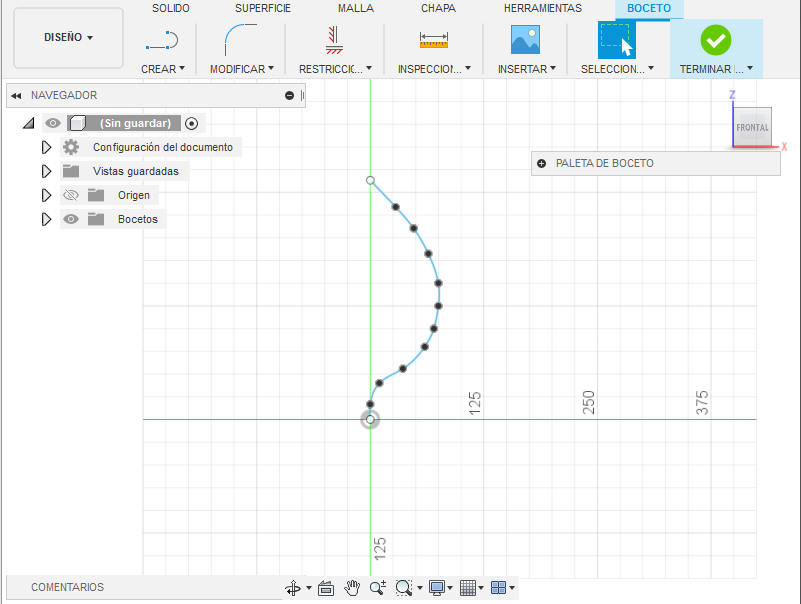
Task: Click the grid and snaps icon
Action: 468,588
